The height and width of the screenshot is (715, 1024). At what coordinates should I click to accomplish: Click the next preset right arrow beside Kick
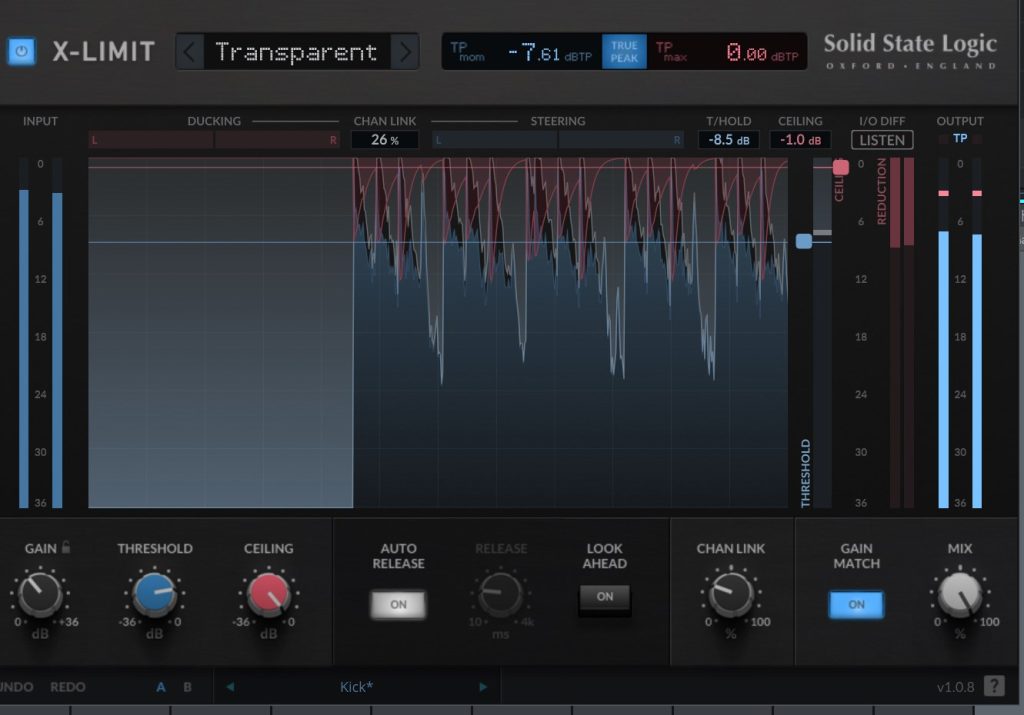483,687
